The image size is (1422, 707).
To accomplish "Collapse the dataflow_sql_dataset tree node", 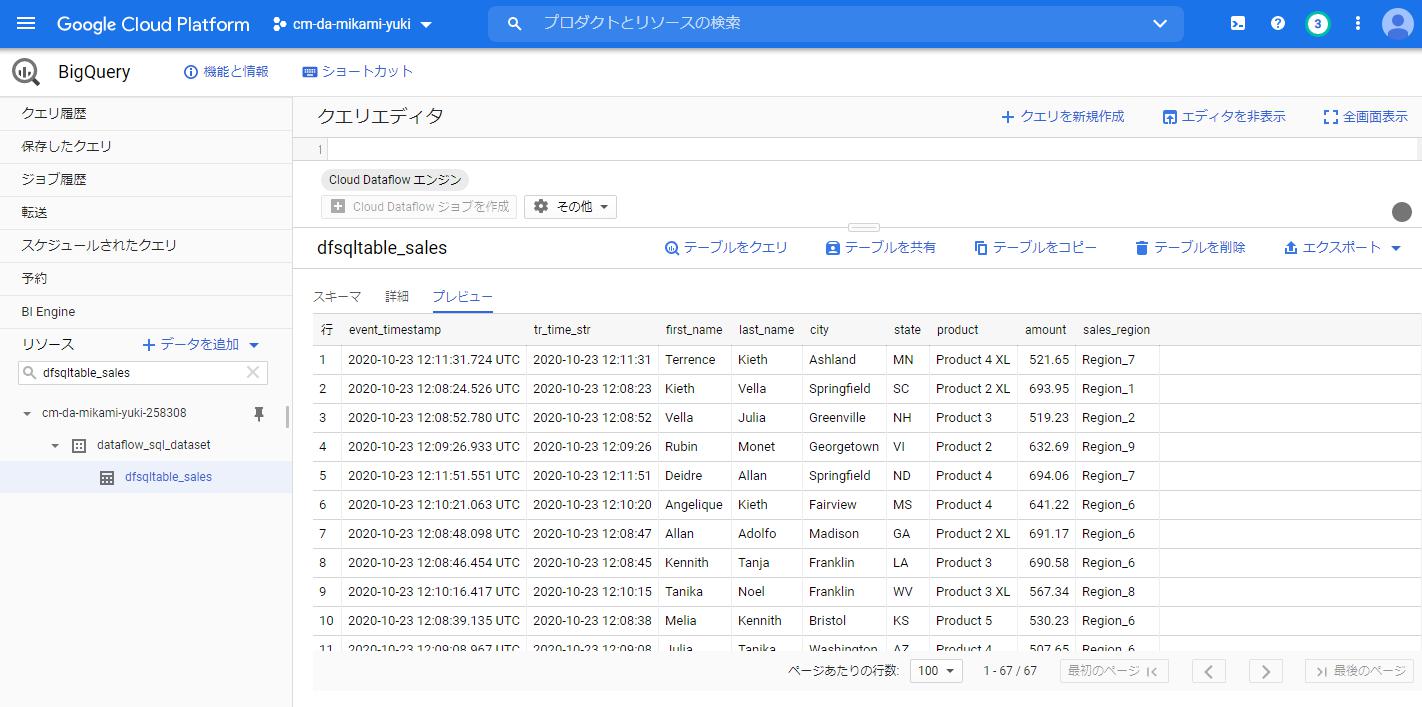I will [x=55, y=445].
